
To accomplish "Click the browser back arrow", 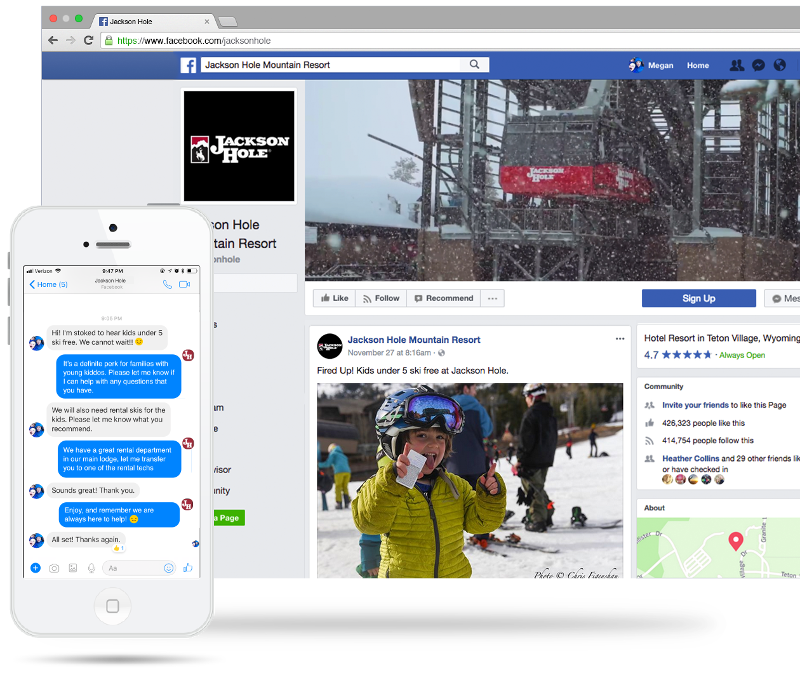I will coord(53,40).
